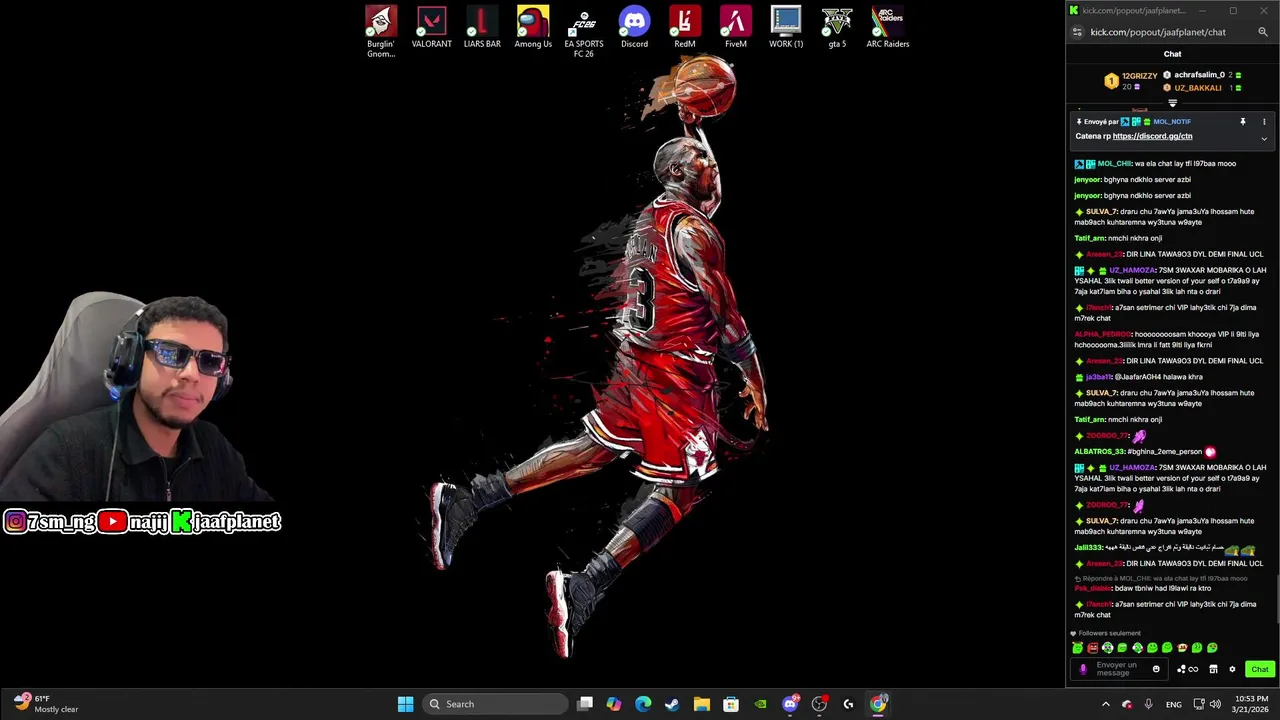Image resolution: width=1280 pixels, height=720 pixels.
Task: Open Logitech G HUB in taskbar
Action: click(848, 704)
